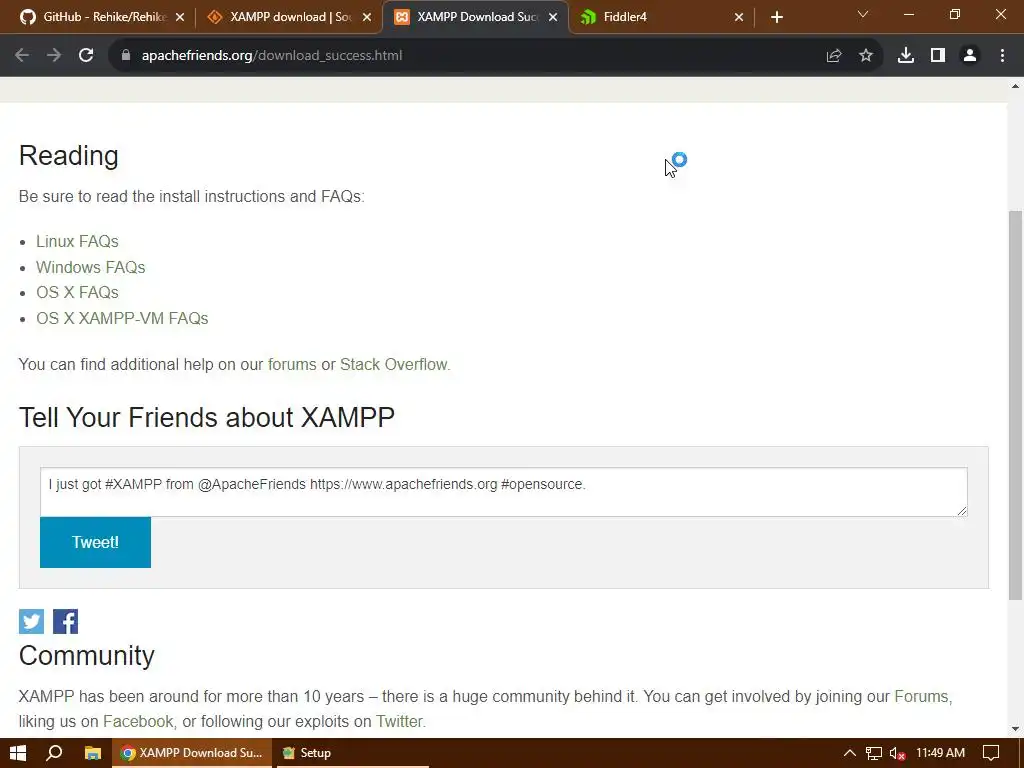Bookmark this page with the star icon
Screen dimensions: 1024x768
tap(866, 56)
